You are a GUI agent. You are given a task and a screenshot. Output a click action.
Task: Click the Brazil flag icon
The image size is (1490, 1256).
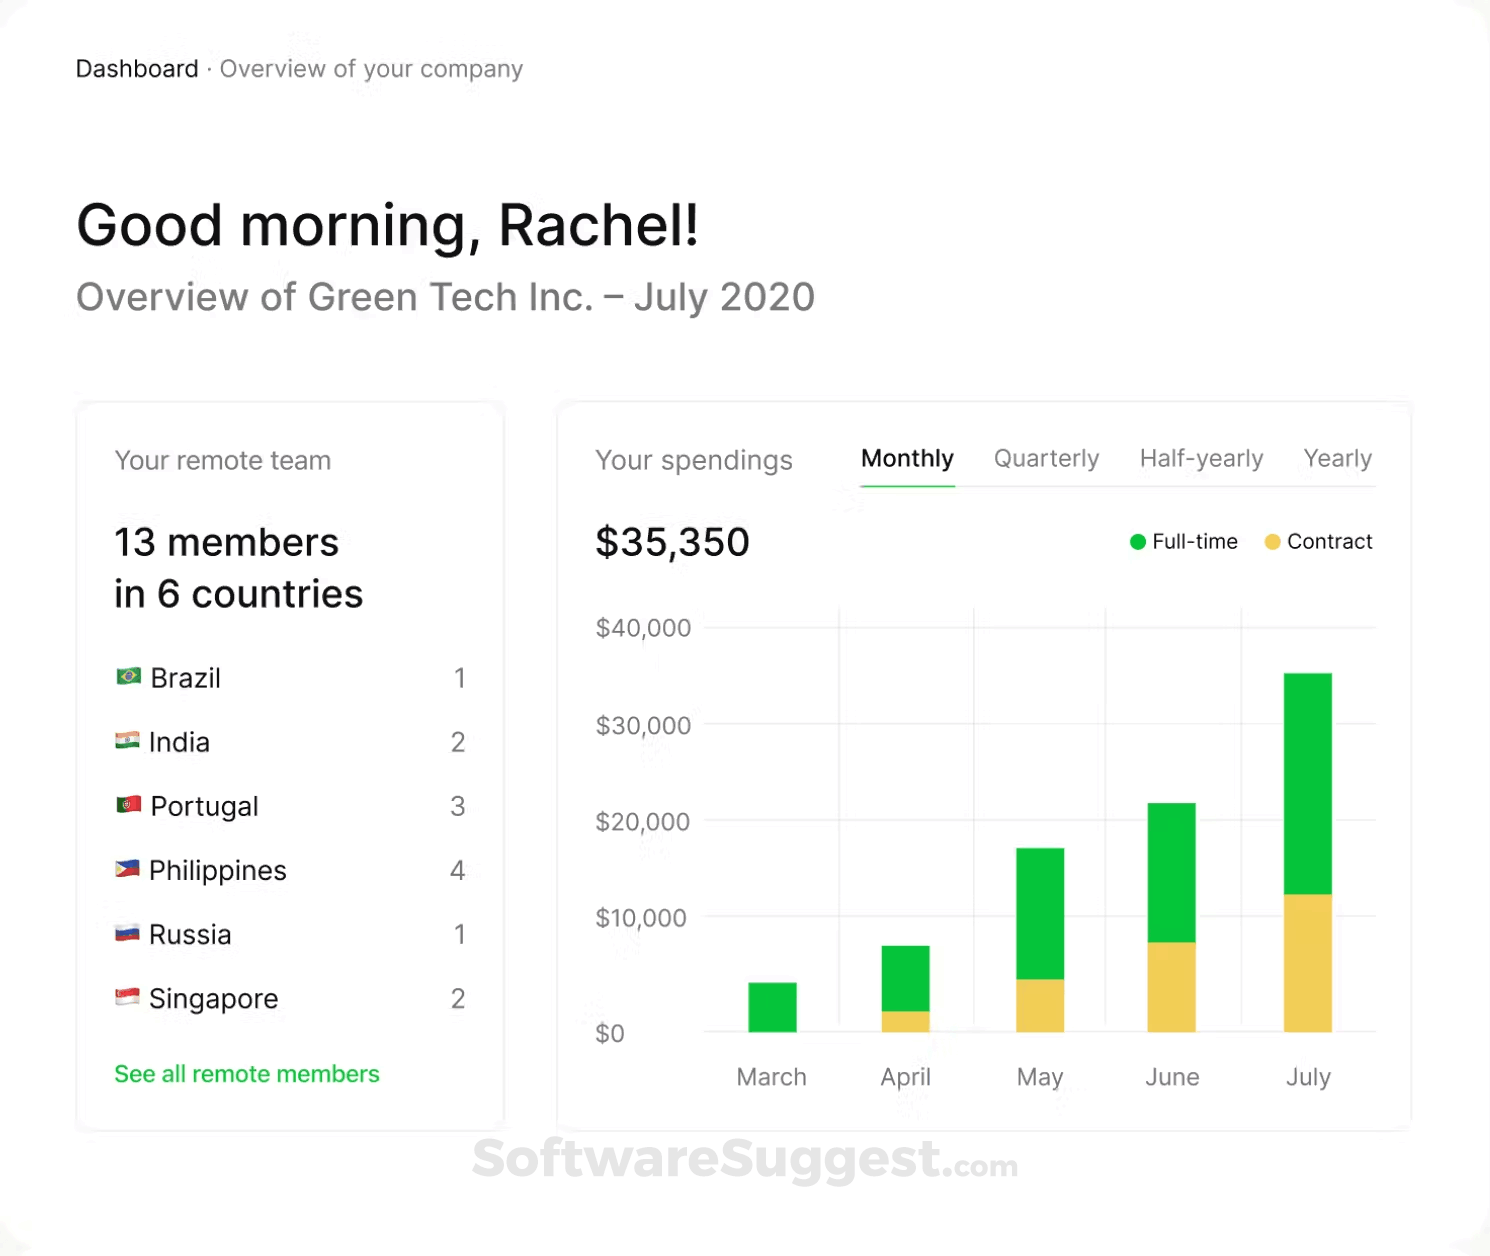[129, 677]
